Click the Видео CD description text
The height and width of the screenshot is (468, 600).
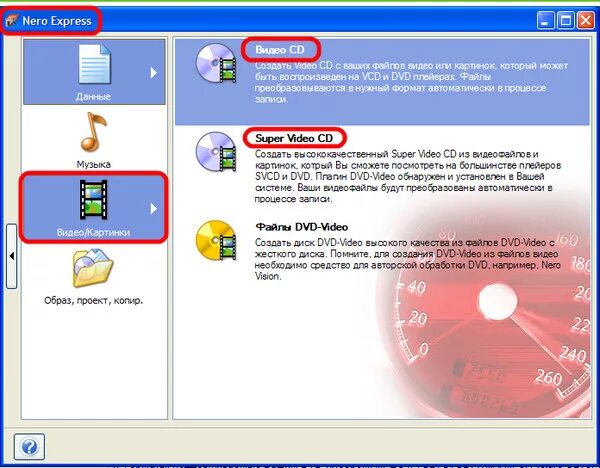(411, 82)
